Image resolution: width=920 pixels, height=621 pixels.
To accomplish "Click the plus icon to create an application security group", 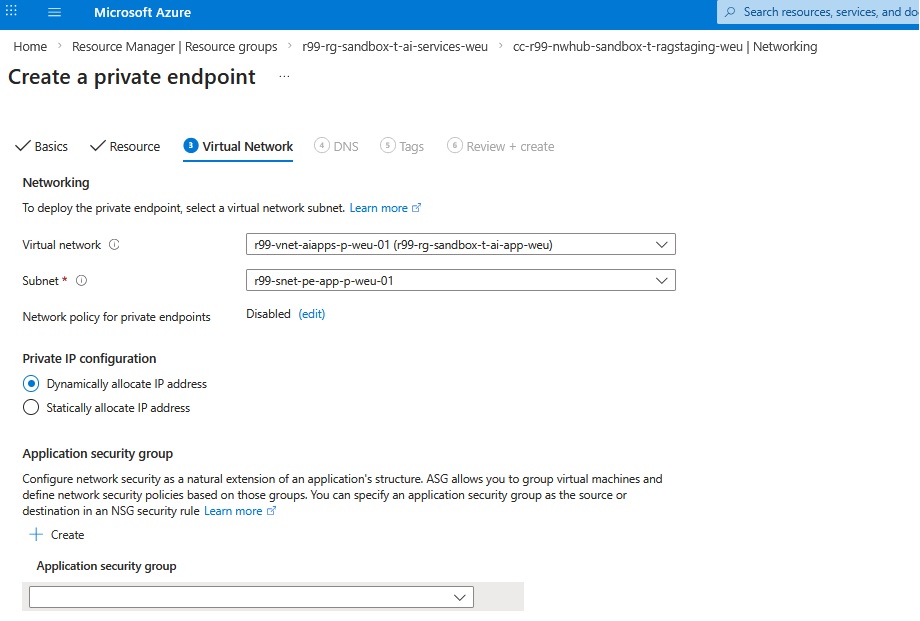I will click(37, 534).
